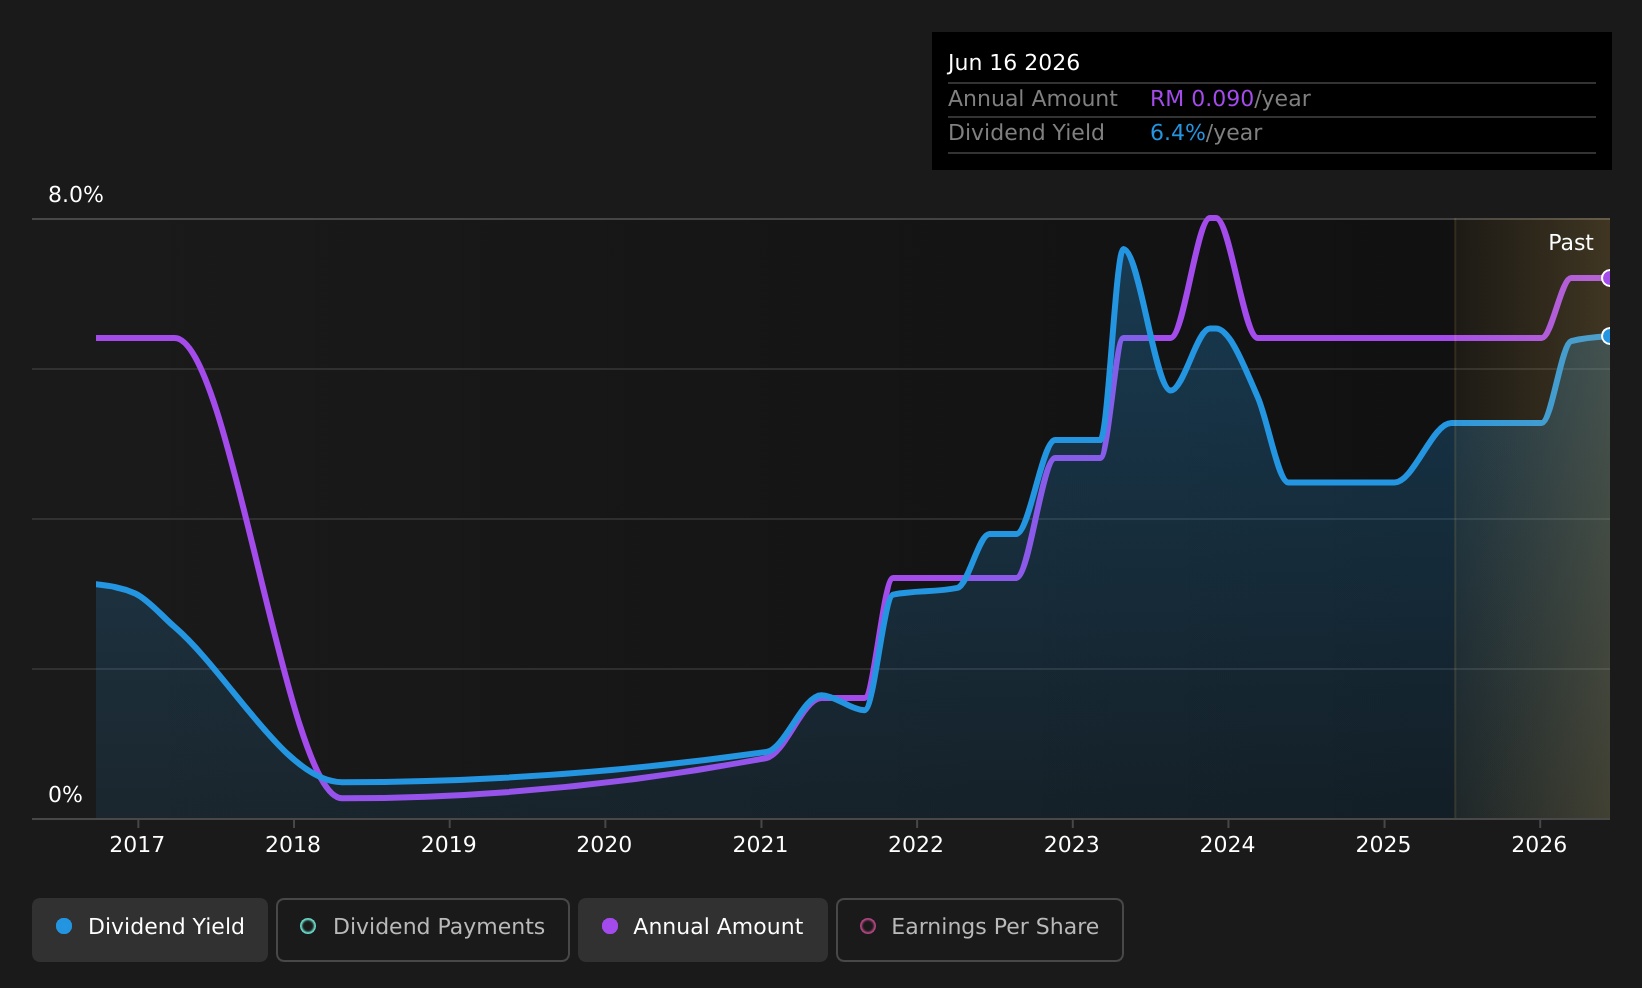Click the 2019 x-axis label
1642x988 pixels.
click(x=449, y=845)
